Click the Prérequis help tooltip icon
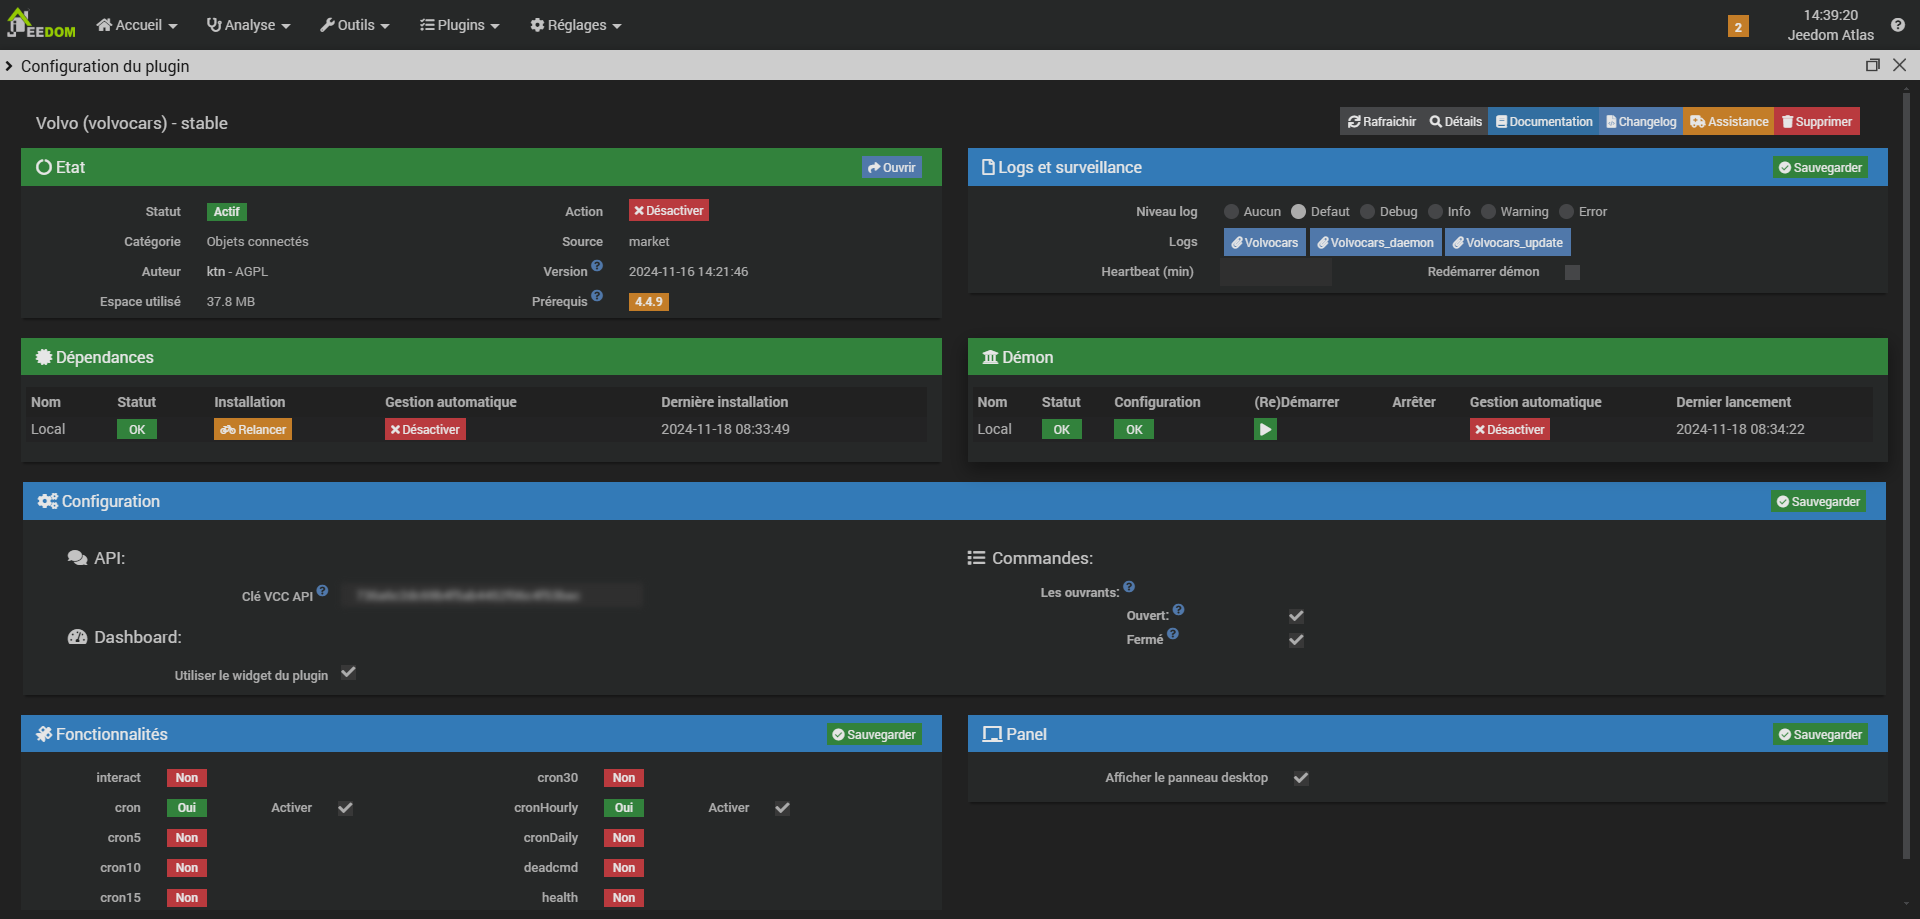The image size is (1920, 919). click(x=597, y=296)
